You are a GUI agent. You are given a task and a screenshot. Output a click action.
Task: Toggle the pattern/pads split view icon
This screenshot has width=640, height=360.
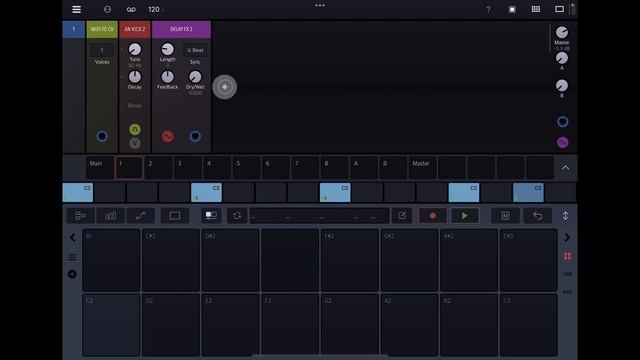point(211,216)
